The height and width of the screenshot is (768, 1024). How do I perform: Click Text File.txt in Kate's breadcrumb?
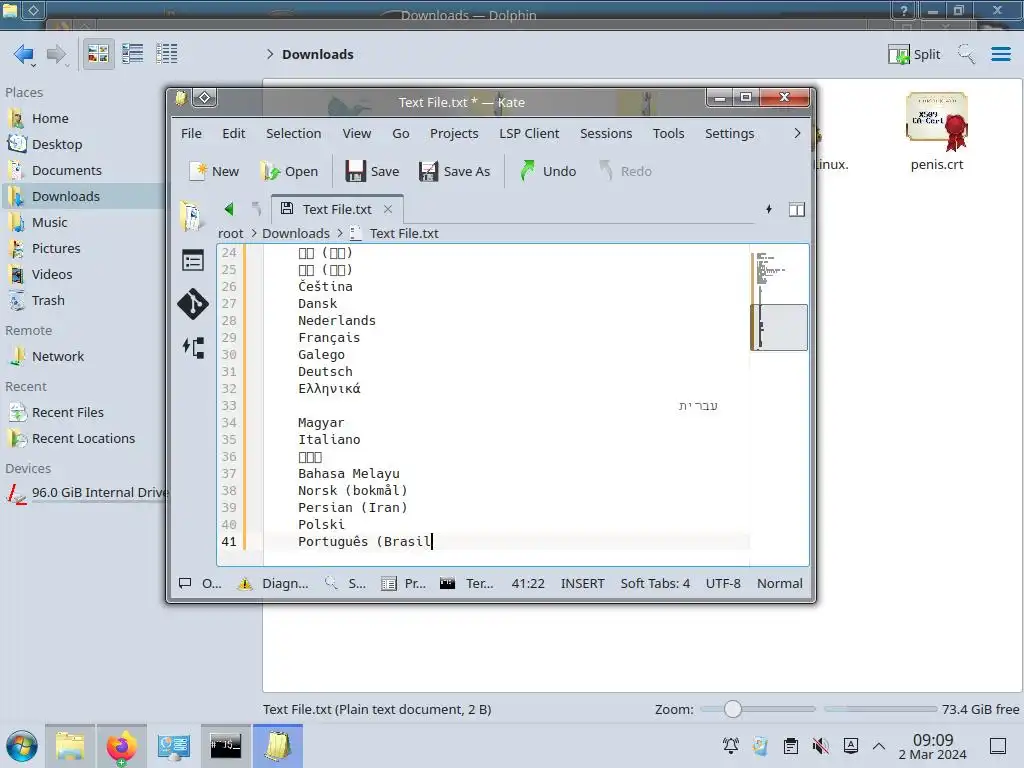pos(404,233)
